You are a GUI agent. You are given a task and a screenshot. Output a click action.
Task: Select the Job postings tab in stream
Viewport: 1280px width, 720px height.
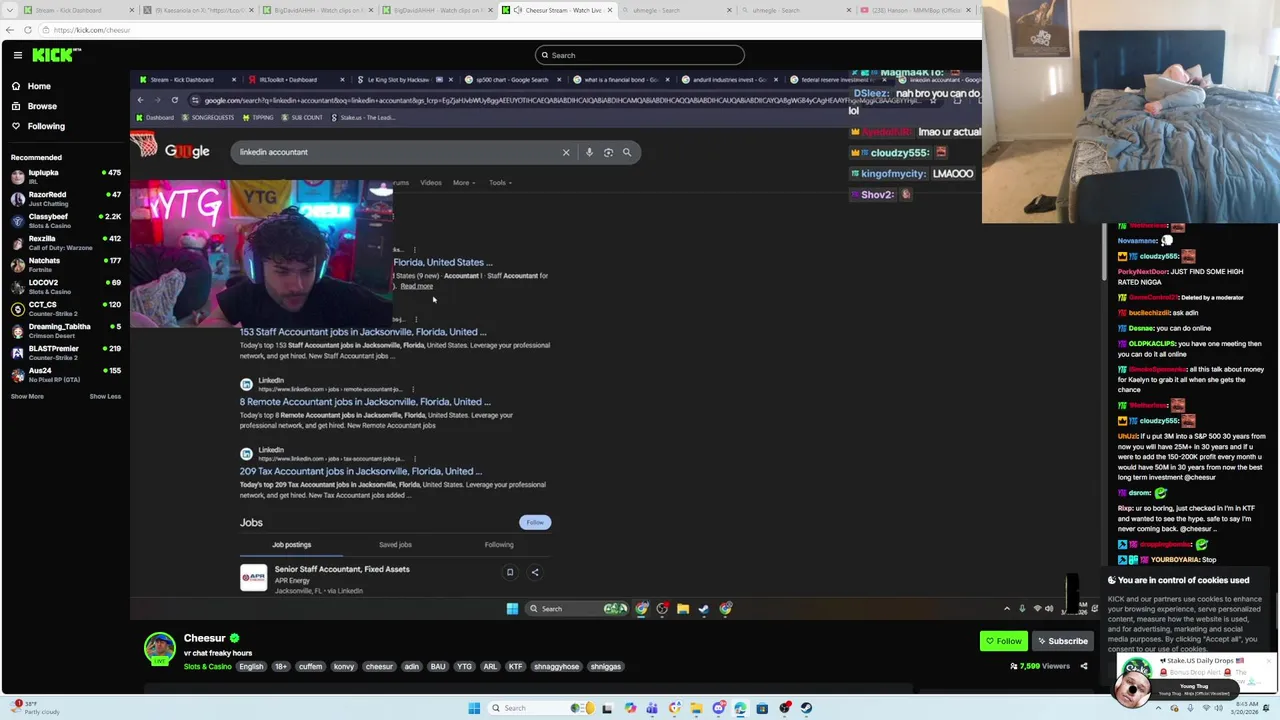click(291, 545)
